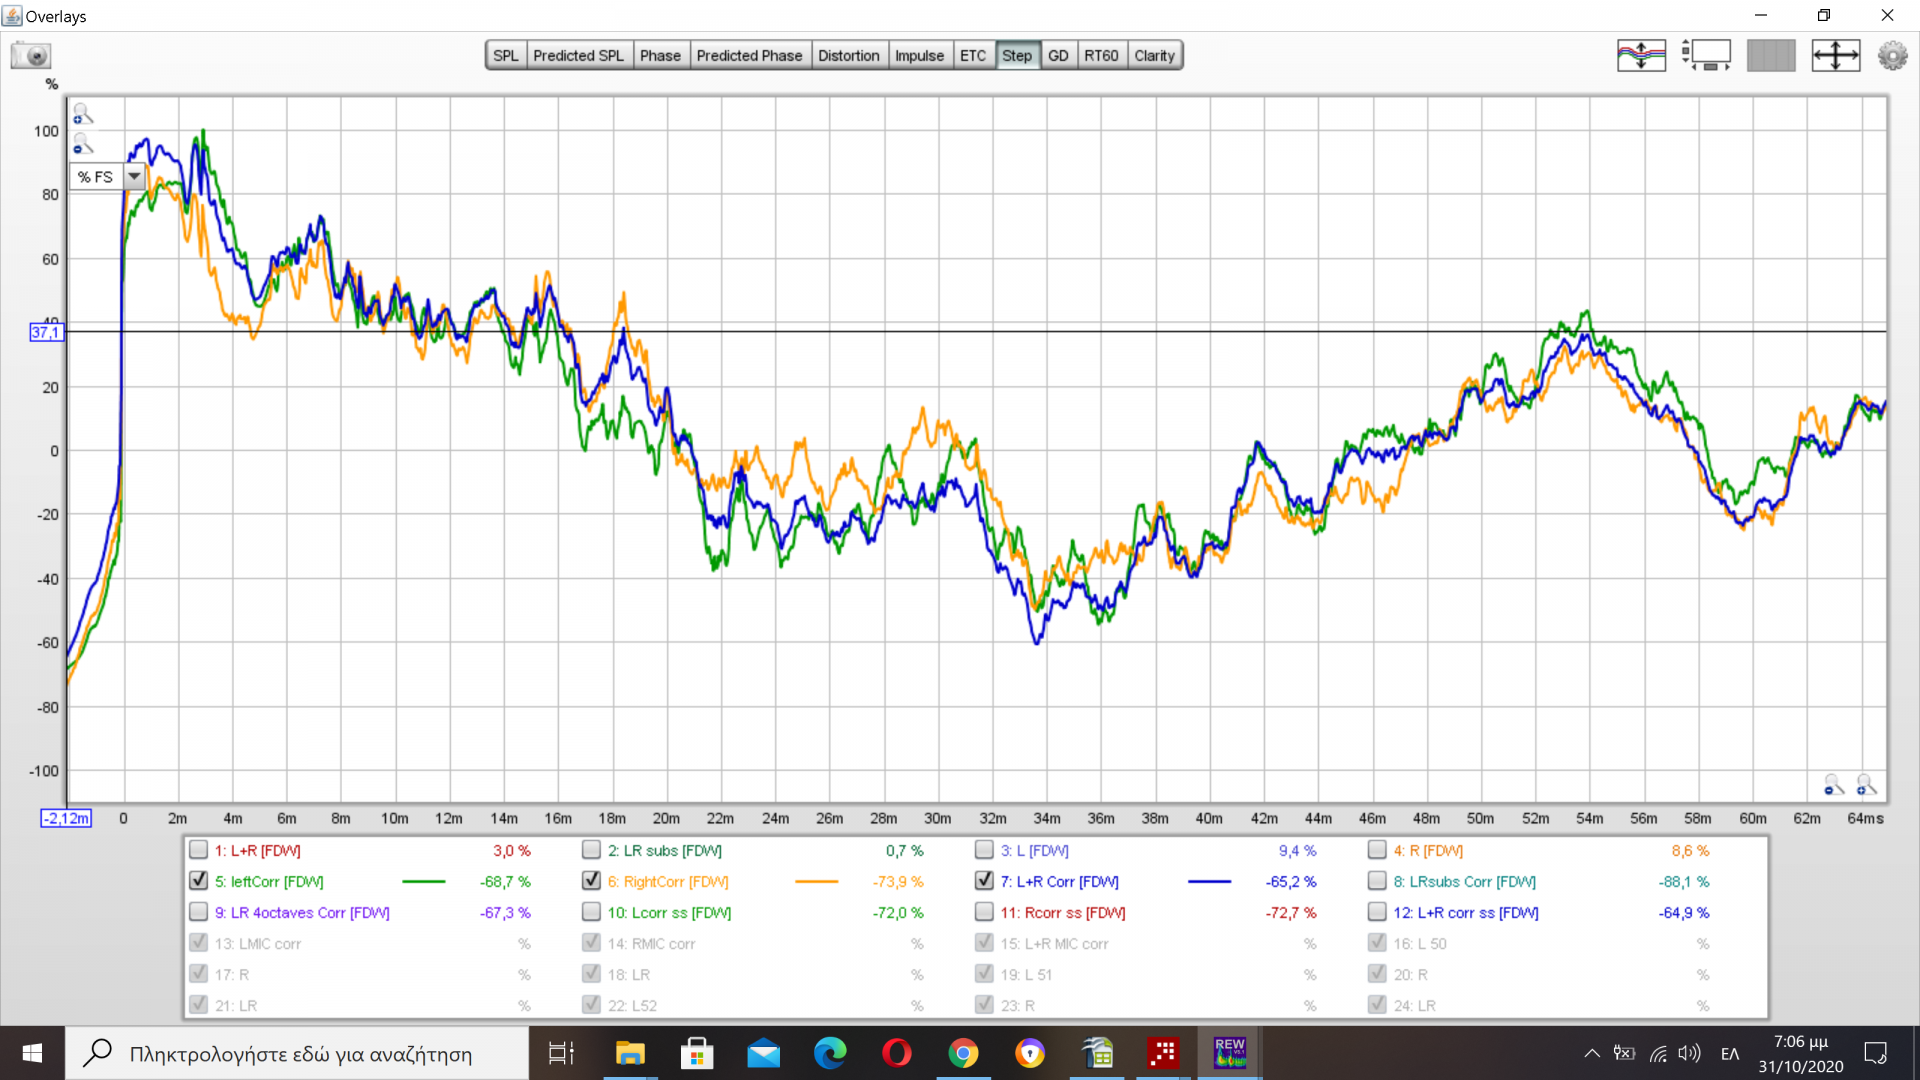Open the RT60 overlay tab

pos(1101,55)
